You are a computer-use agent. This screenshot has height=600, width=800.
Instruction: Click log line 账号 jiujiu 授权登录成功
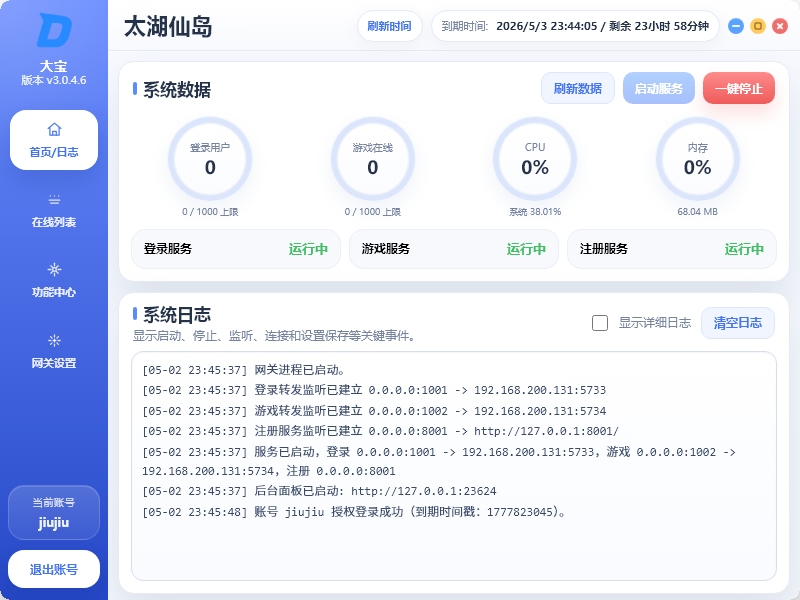click(x=355, y=512)
